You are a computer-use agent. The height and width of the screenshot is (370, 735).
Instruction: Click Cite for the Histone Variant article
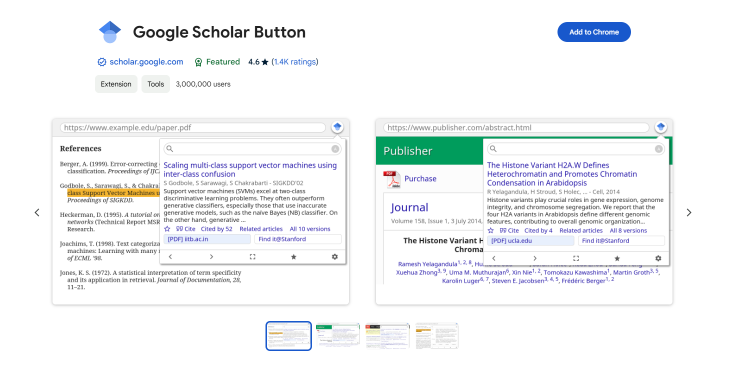click(x=509, y=231)
